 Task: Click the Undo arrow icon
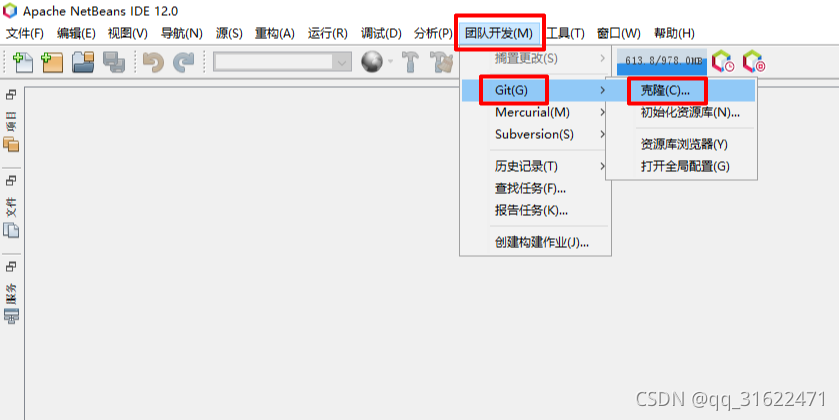154,62
